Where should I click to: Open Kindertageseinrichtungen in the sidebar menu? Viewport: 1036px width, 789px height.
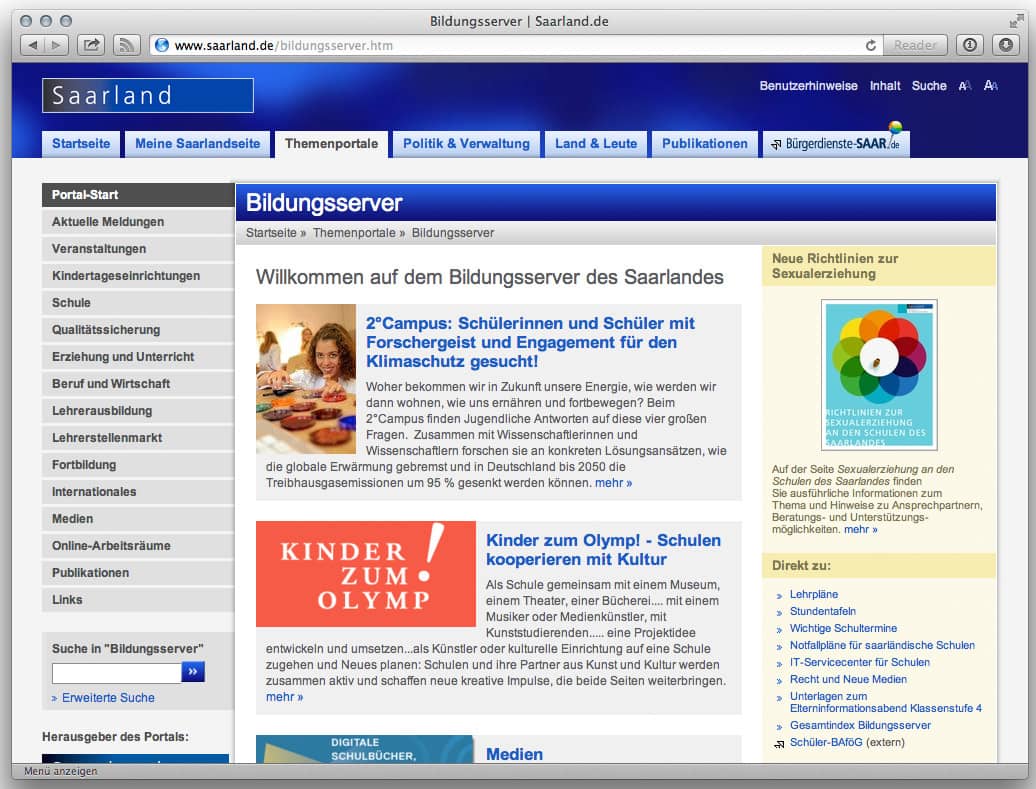(126, 276)
